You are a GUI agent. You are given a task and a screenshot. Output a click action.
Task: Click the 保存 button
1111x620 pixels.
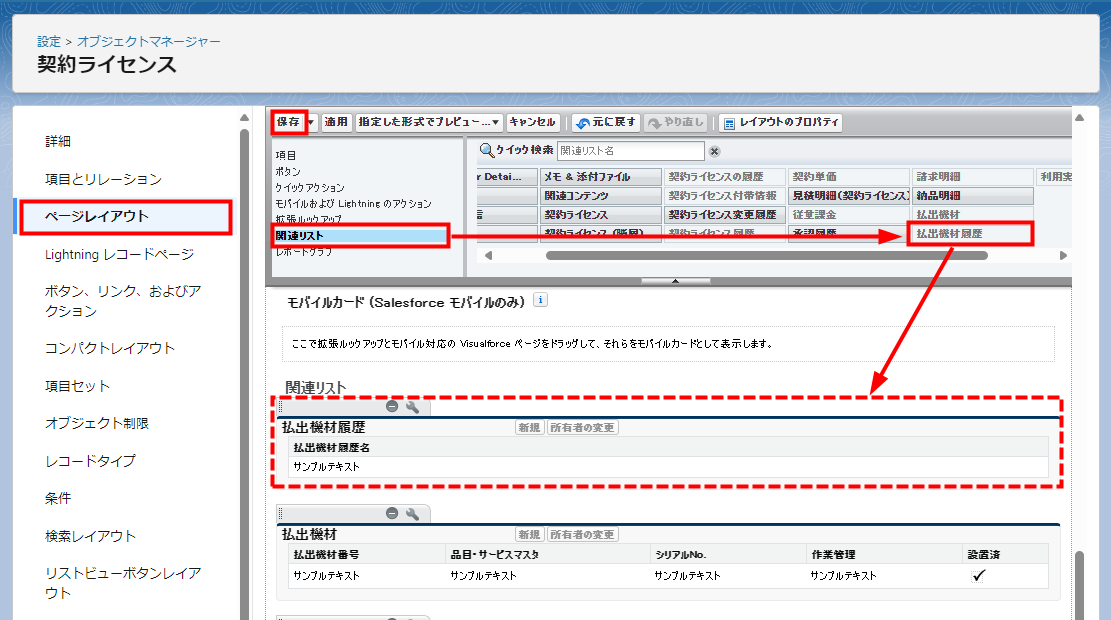pyautogui.click(x=289, y=122)
